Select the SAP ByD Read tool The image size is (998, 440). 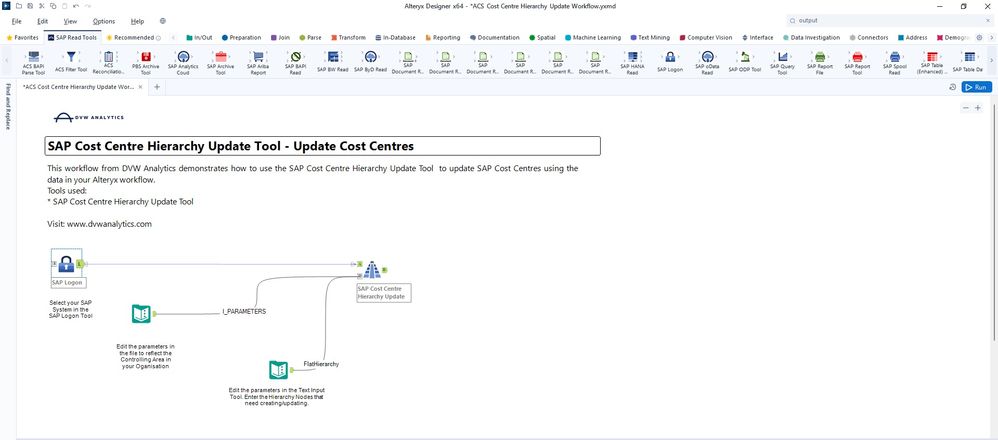(370, 62)
